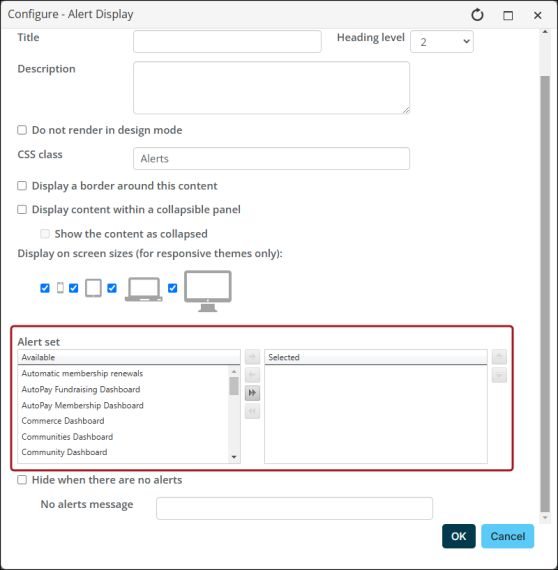Select AutoPay Fundraising Dashboard alert set

(x=81, y=389)
